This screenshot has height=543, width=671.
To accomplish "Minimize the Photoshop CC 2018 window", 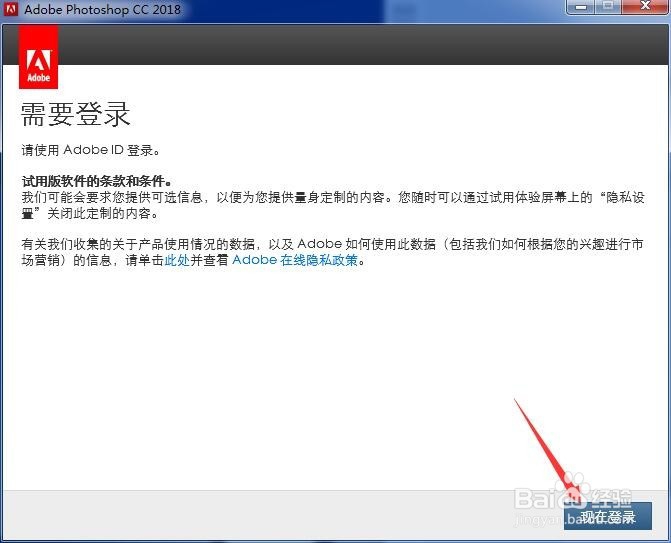I will tap(581, 7).
